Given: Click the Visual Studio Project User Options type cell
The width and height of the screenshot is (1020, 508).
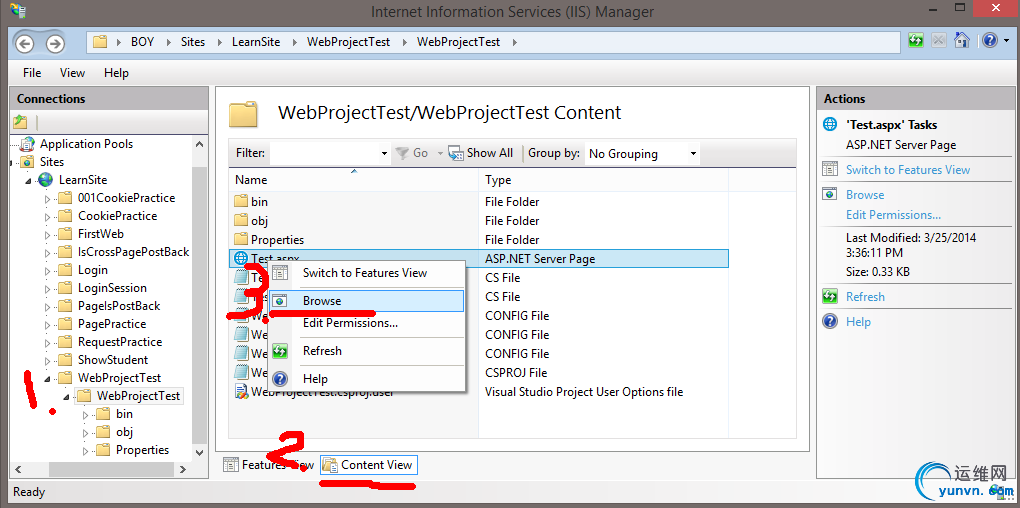Looking at the screenshot, I should [584, 392].
